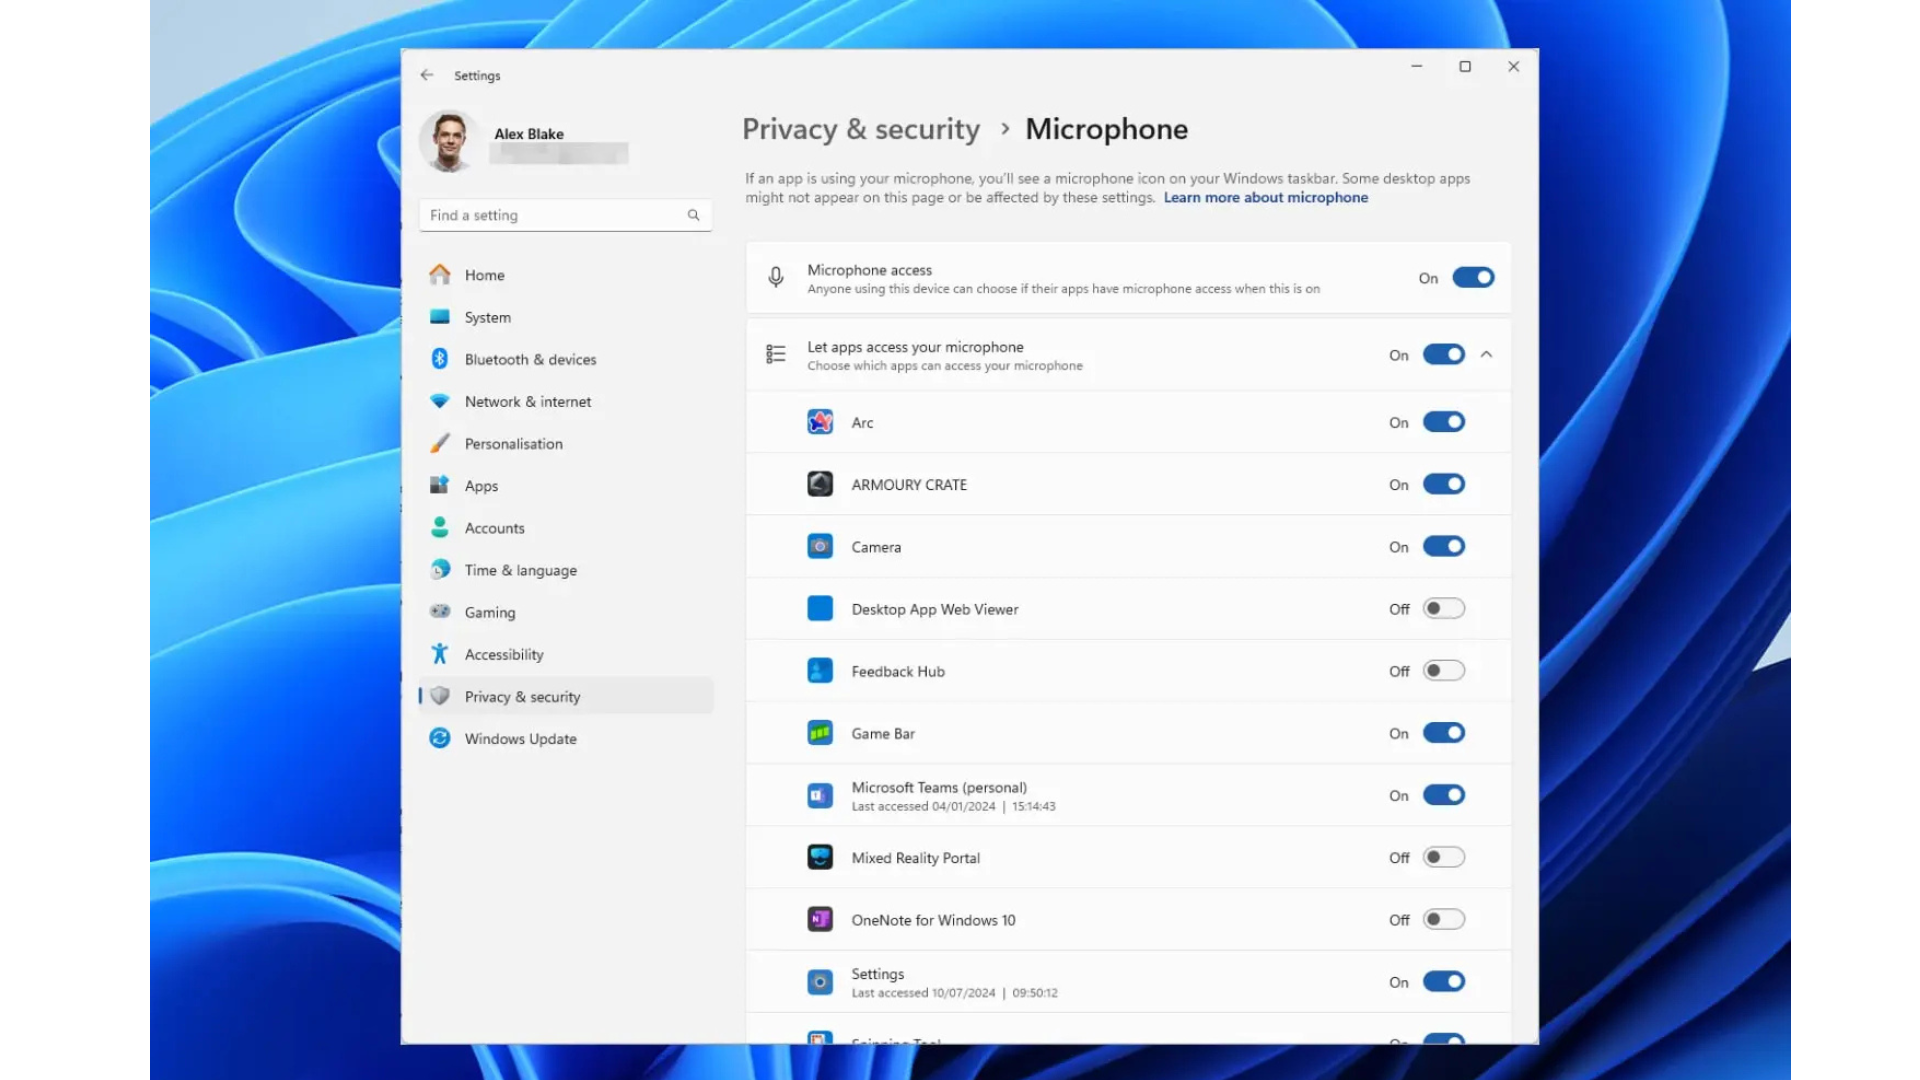
Task: Click Privacy & security breadcrumb
Action: click(x=861, y=129)
